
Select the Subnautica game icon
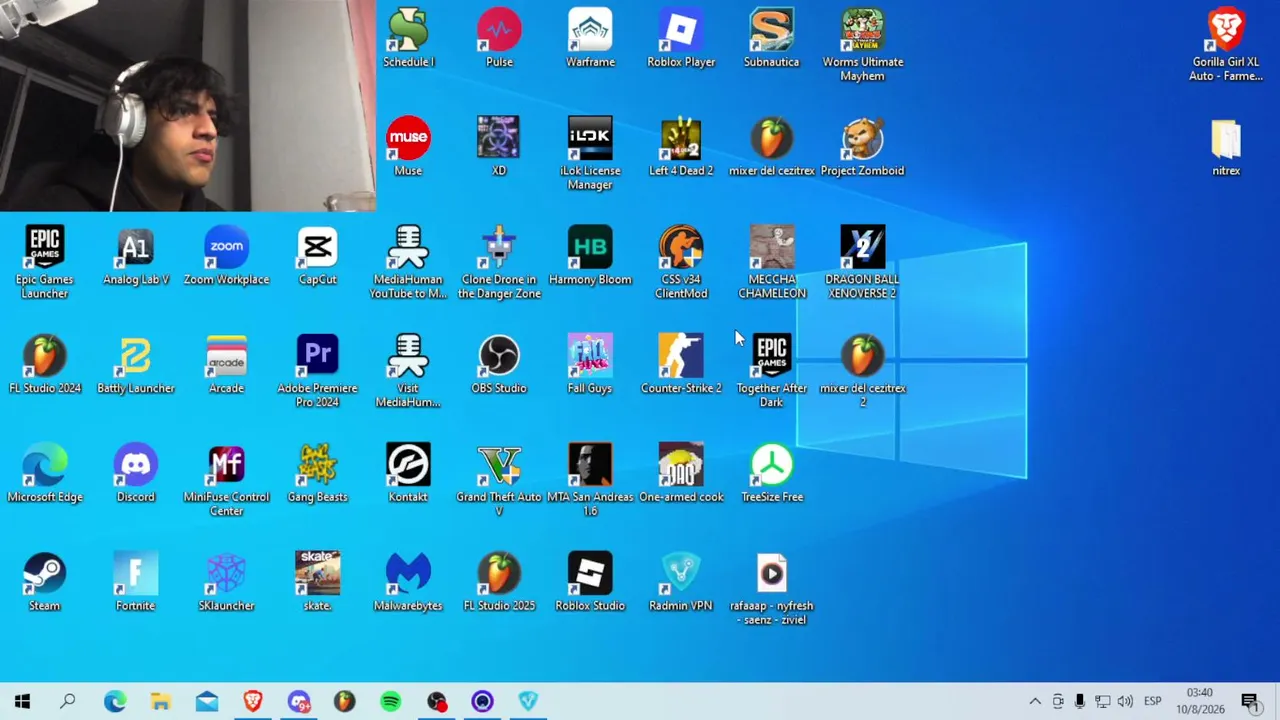pos(771,38)
